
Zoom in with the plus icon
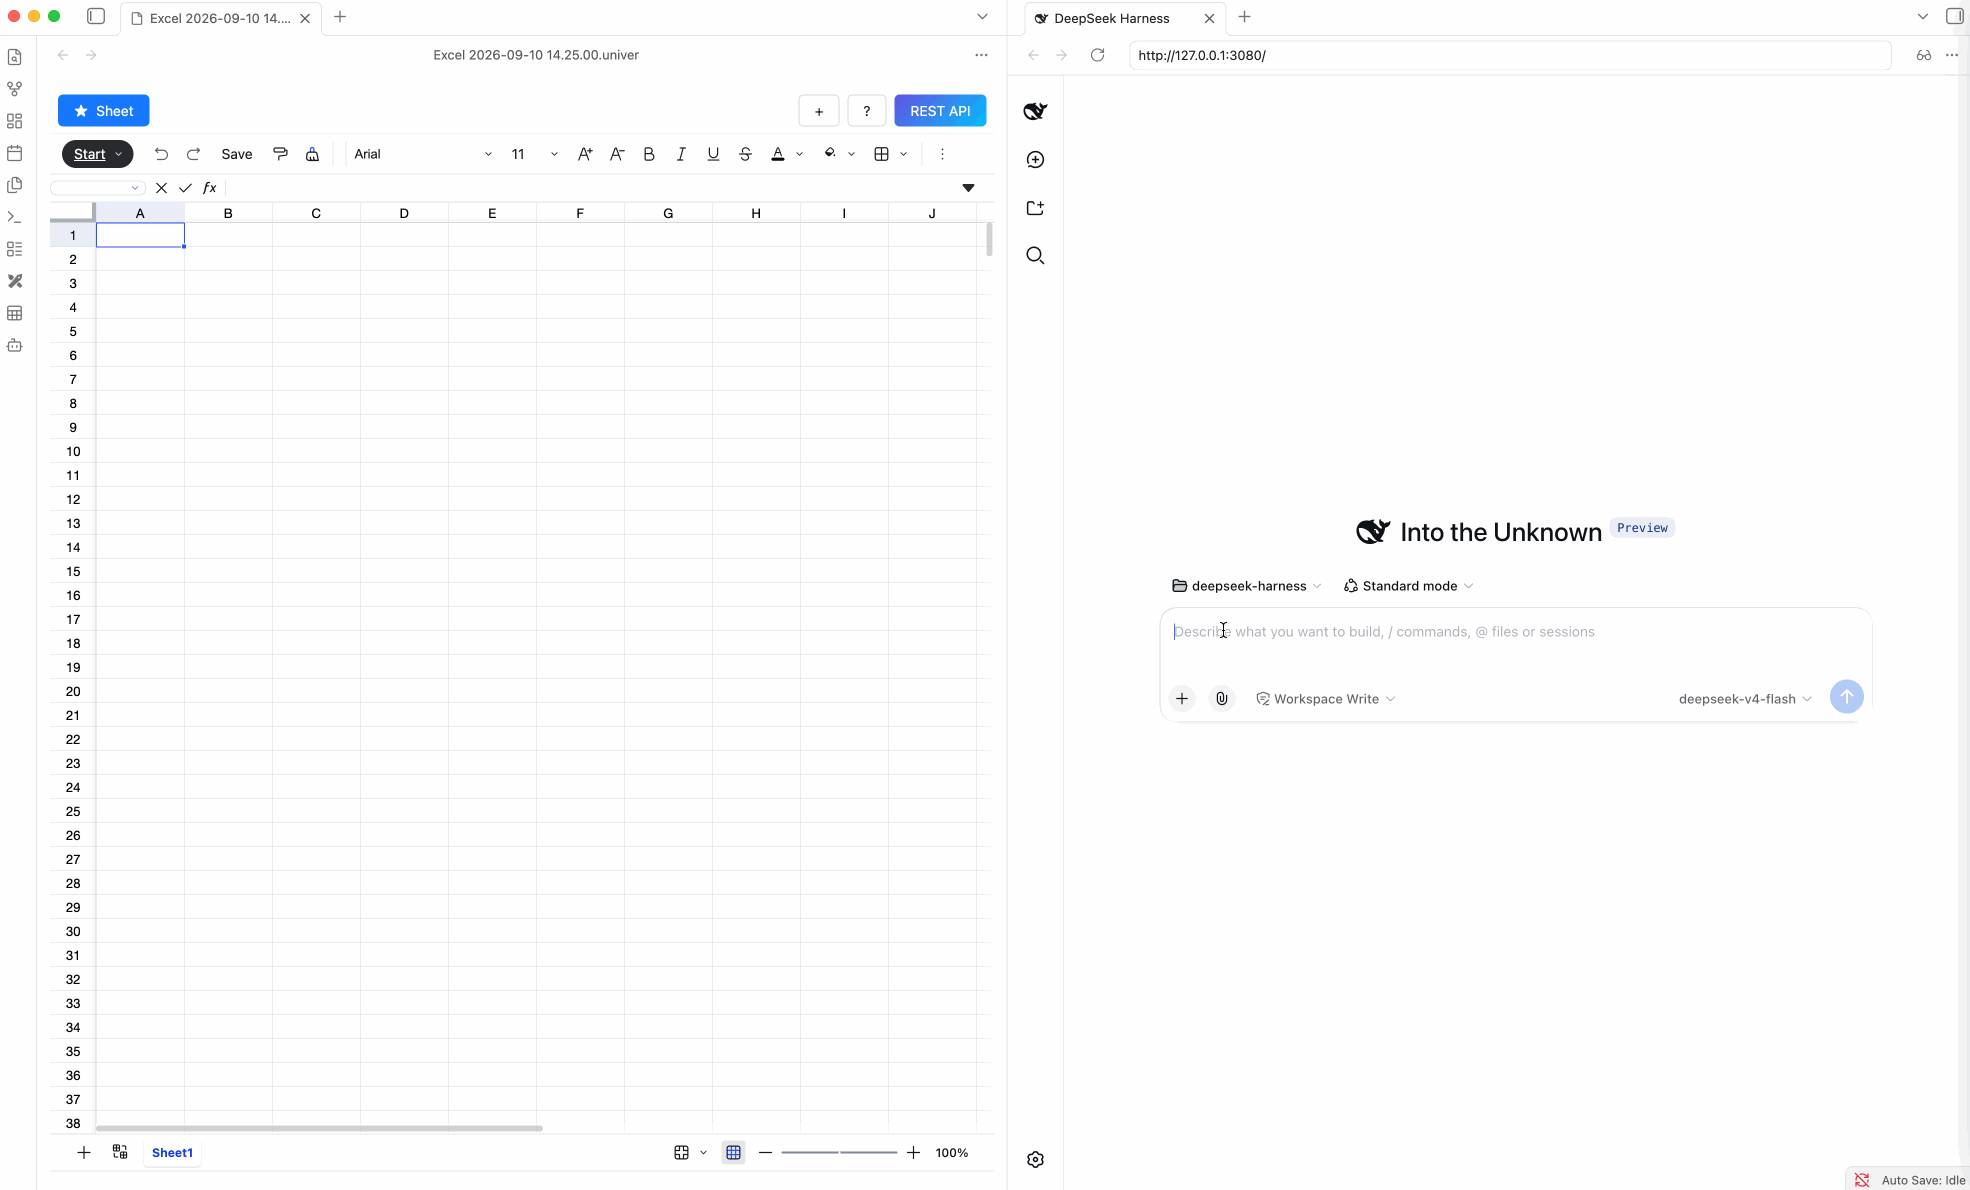pyautogui.click(x=913, y=1153)
